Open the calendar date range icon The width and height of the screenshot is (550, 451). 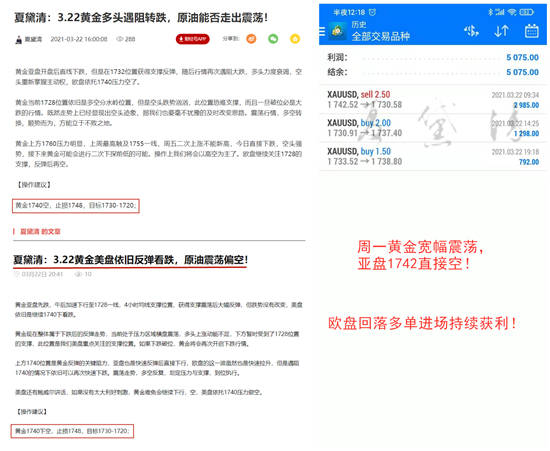(x=531, y=31)
